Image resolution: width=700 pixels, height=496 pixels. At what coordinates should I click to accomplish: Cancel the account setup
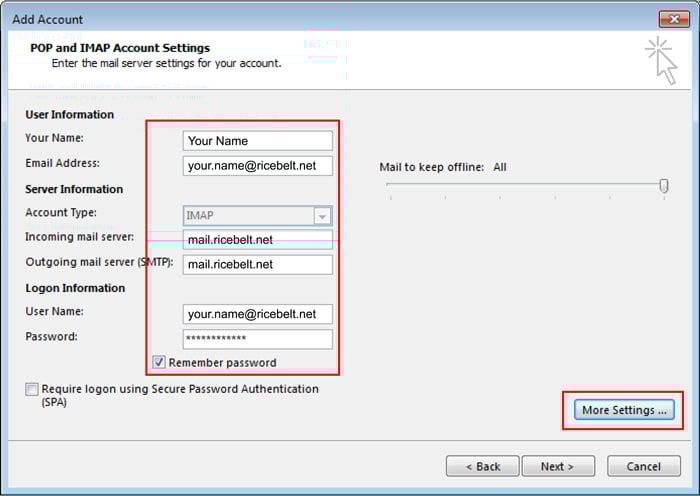coord(643,466)
